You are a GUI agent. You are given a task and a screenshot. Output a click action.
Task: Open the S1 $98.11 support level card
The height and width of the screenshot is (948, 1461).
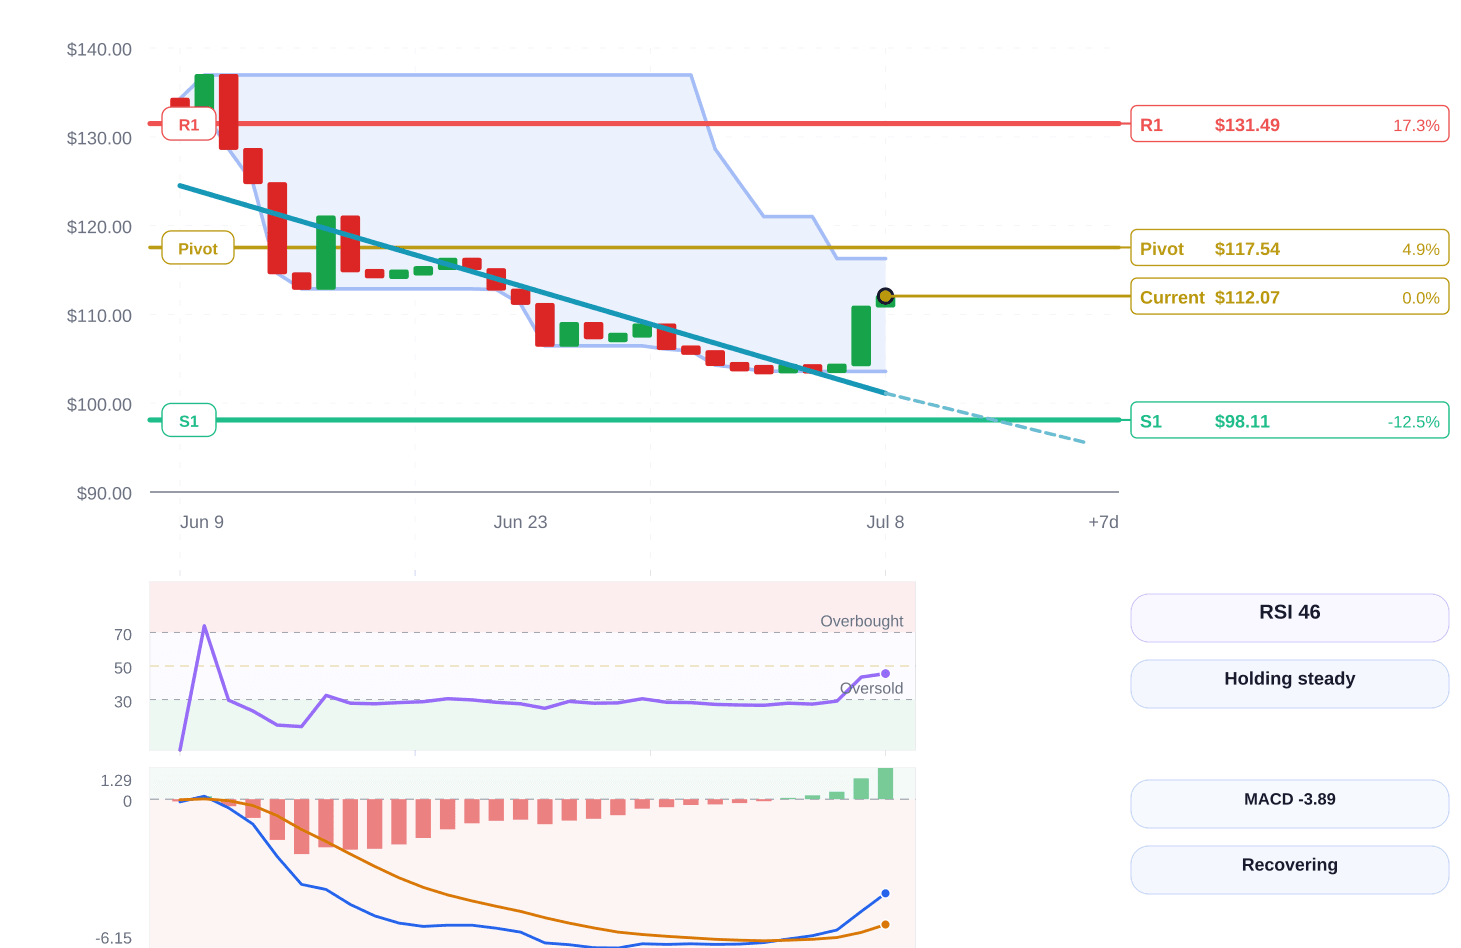coord(1289,420)
